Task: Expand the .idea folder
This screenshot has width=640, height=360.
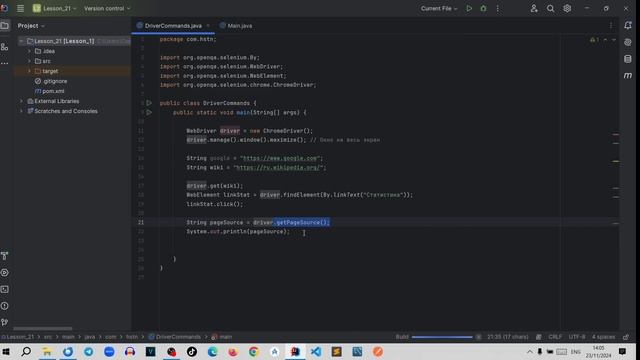Action: 29,51
